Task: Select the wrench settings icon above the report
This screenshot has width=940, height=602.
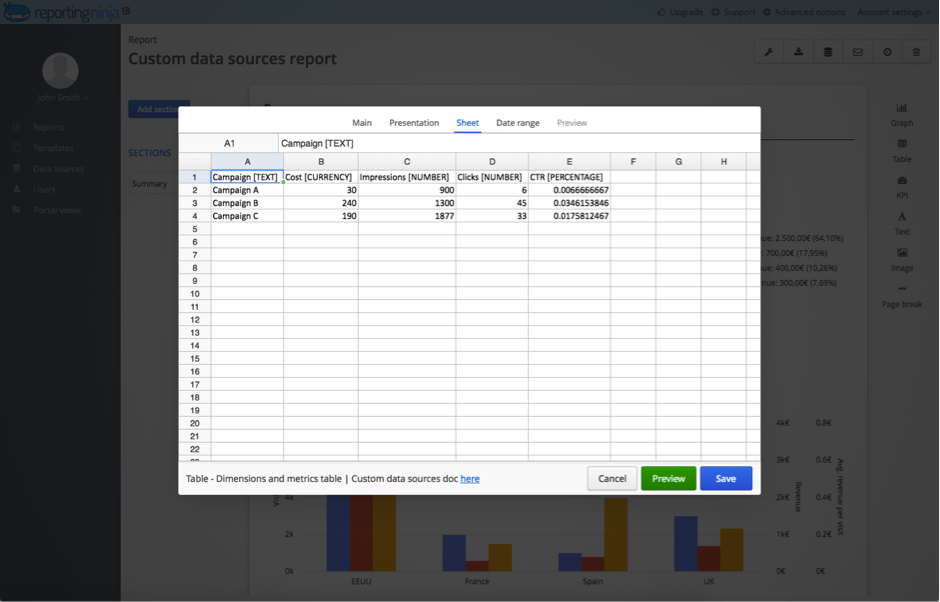Action: (x=768, y=51)
